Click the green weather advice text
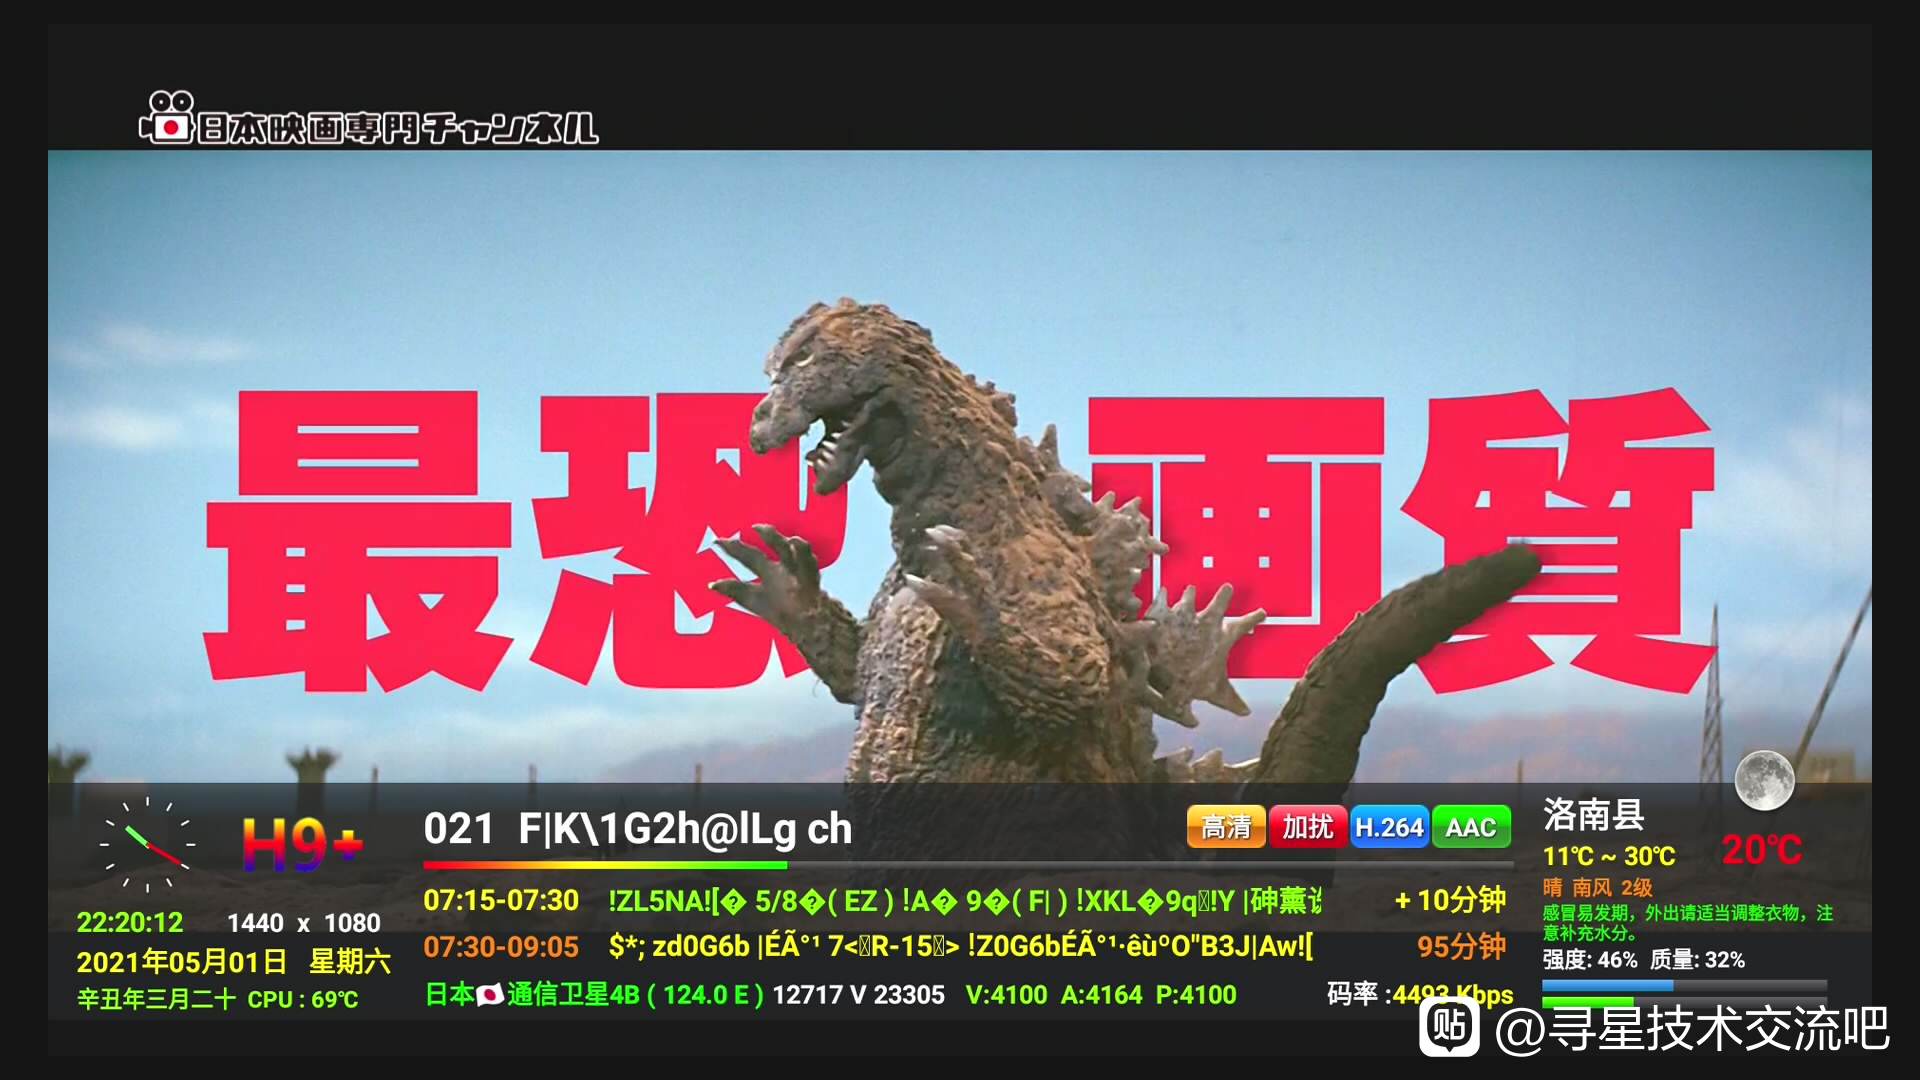This screenshot has height=1080, width=1920. tap(1688, 923)
